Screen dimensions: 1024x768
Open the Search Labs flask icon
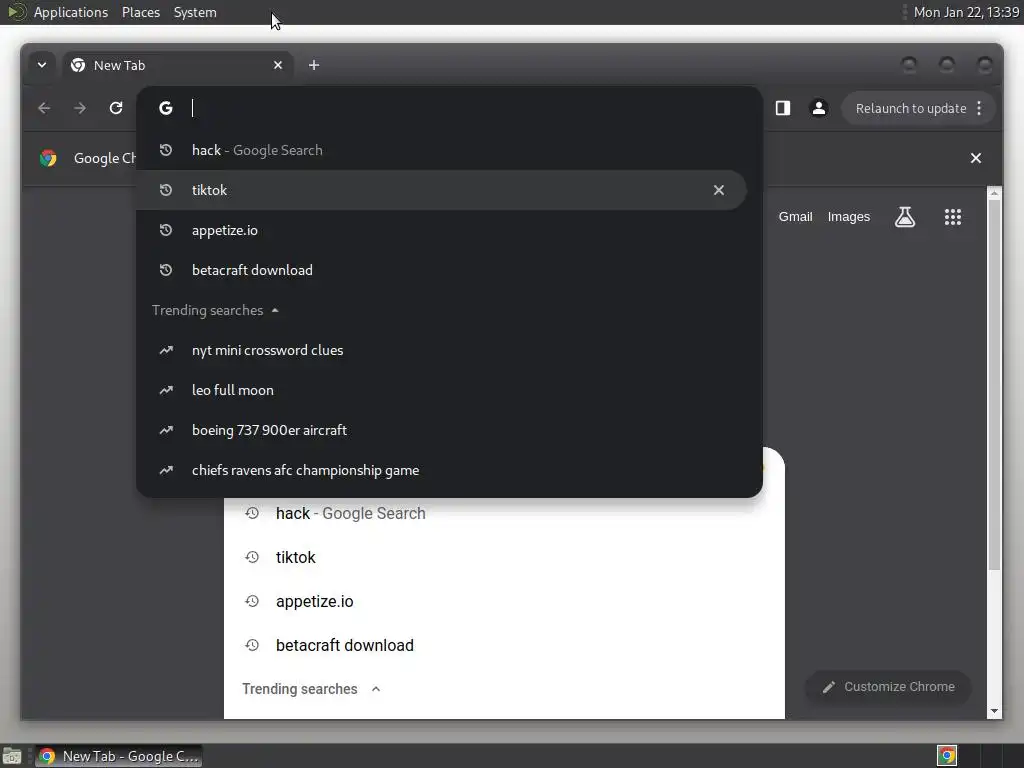[x=904, y=217]
